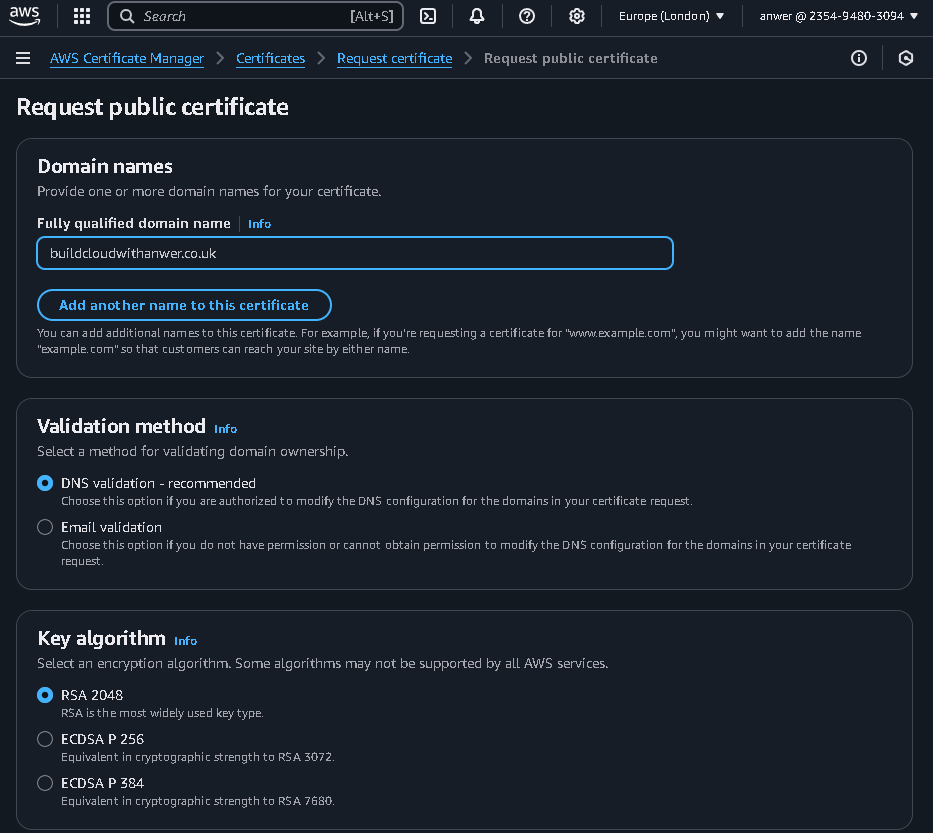Open the info panel circle icon

(859, 58)
